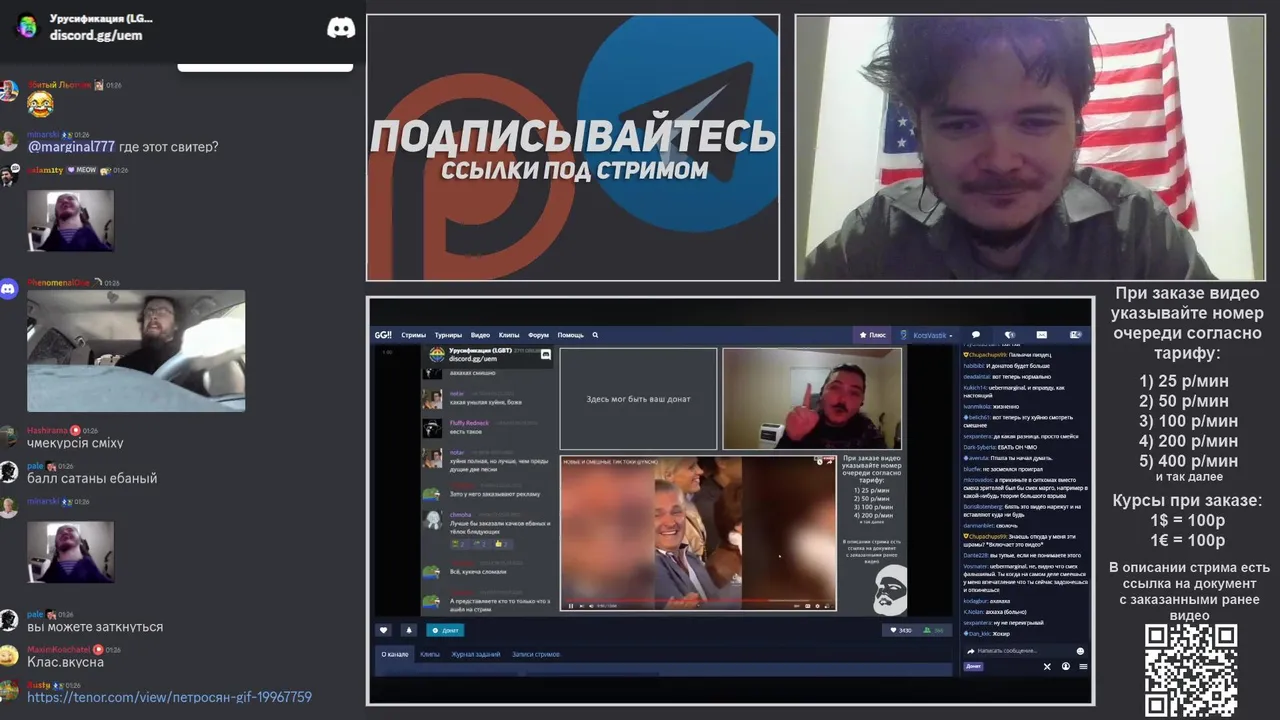The image size is (1280, 720).
Task: Click the '1$ = 100р' exchange rate text
Action: pyautogui.click(x=1188, y=521)
